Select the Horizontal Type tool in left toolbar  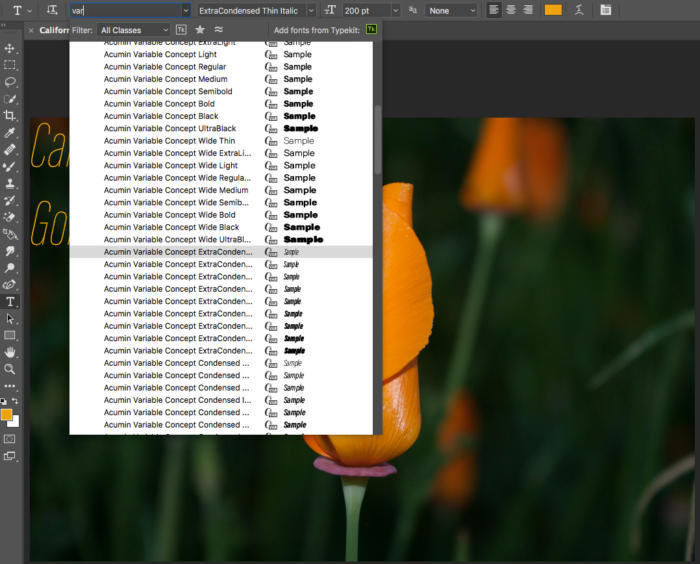click(9, 301)
